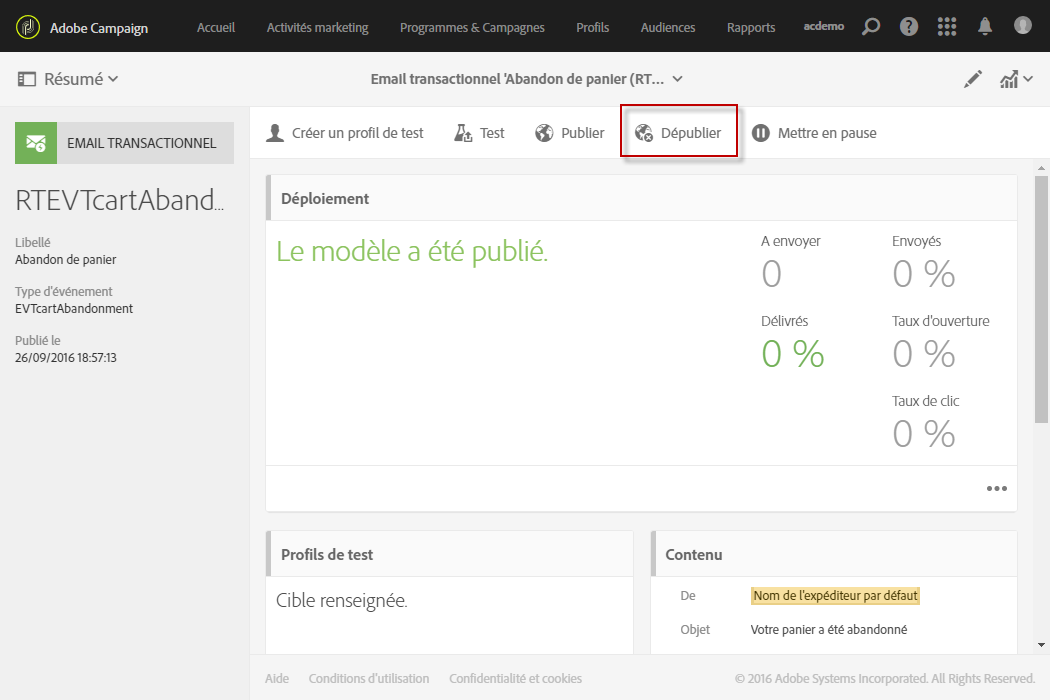Click the reports chart icon
The height and width of the screenshot is (700, 1050).
pos(1009,79)
